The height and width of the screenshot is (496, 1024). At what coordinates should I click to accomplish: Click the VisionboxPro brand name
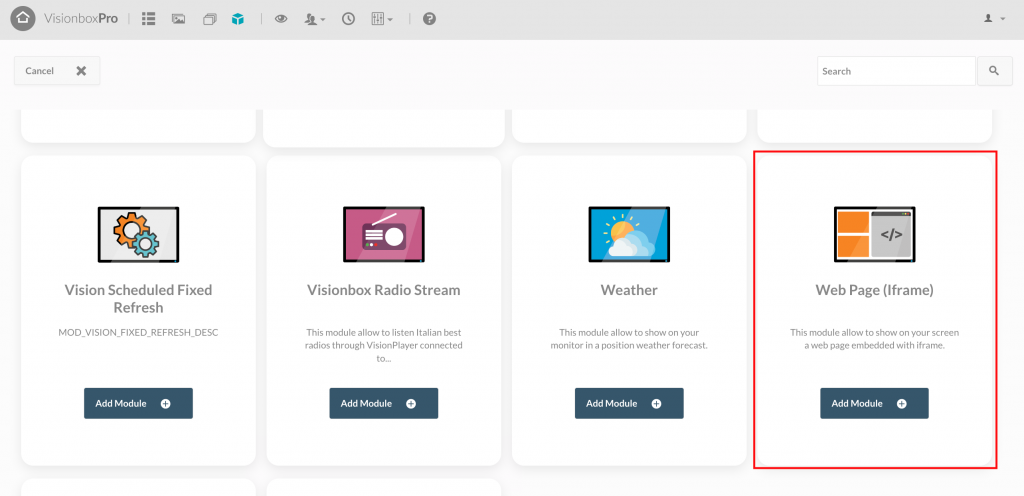point(81,19)
